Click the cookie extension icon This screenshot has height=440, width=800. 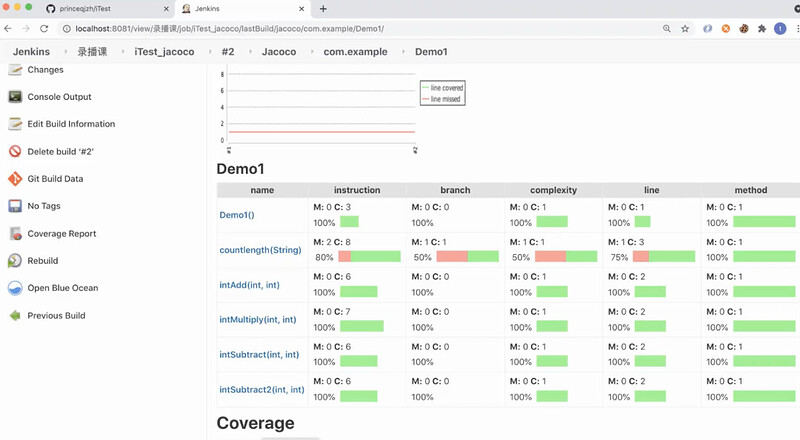pos(744,29)
